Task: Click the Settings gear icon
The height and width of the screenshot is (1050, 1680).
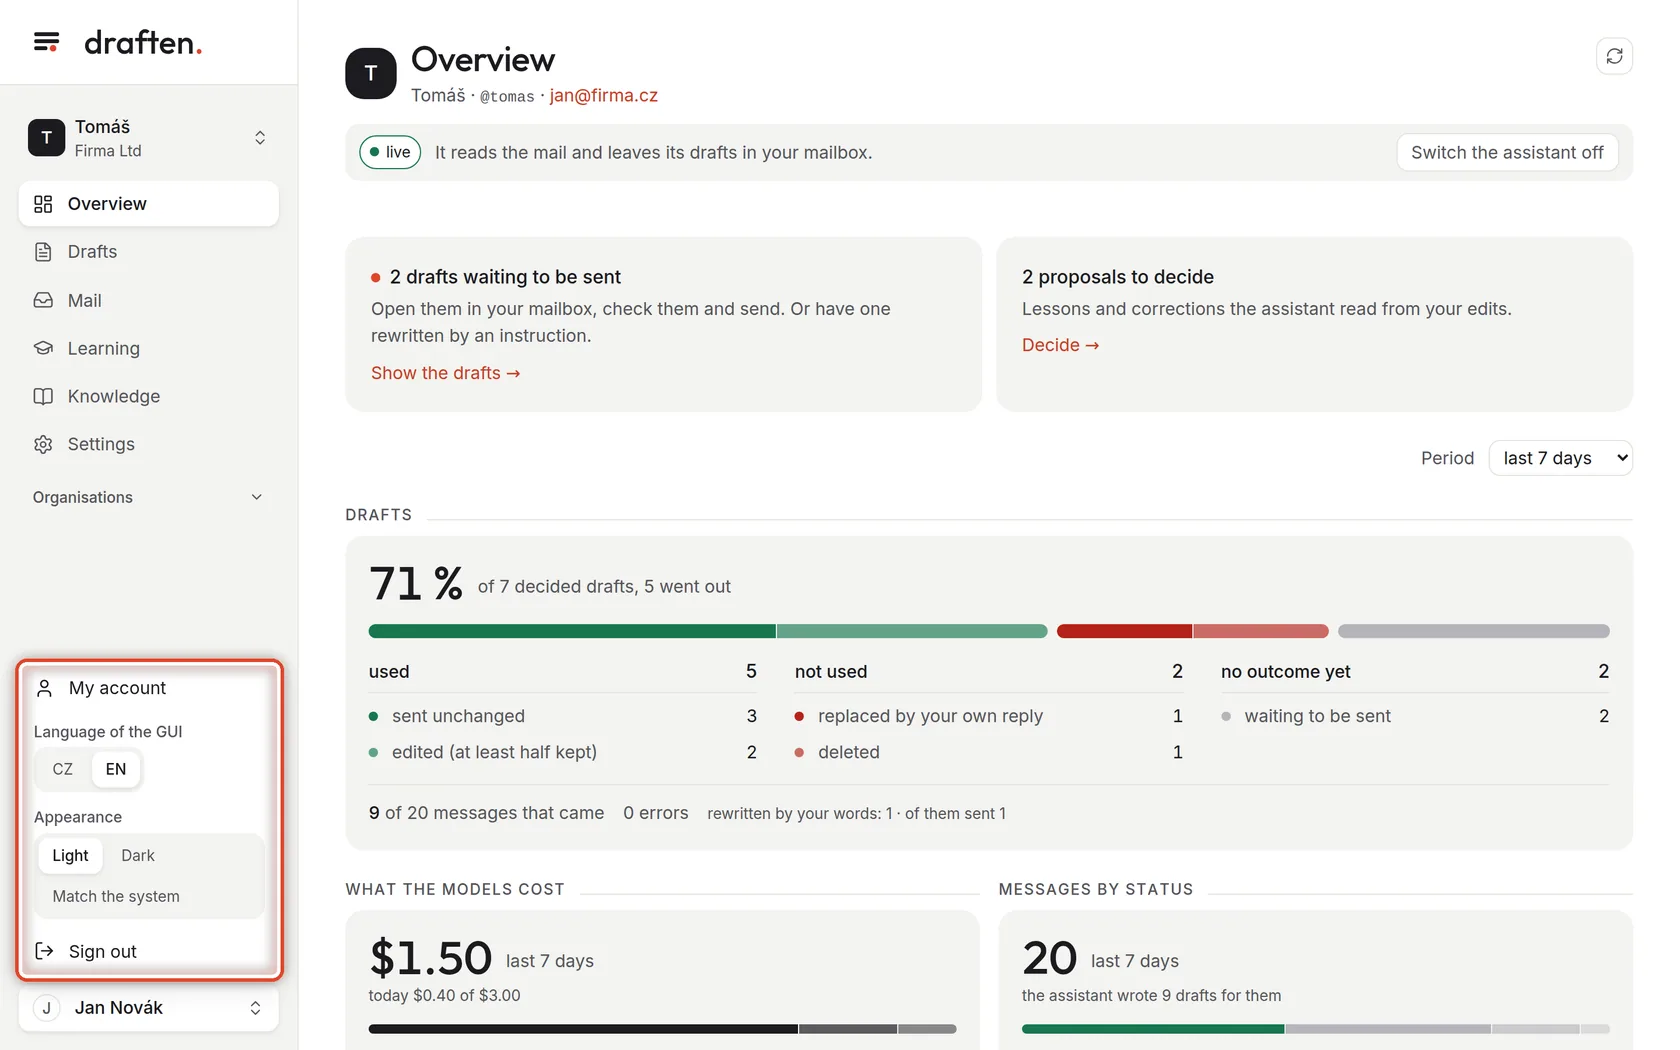Action: coord(43,444)
